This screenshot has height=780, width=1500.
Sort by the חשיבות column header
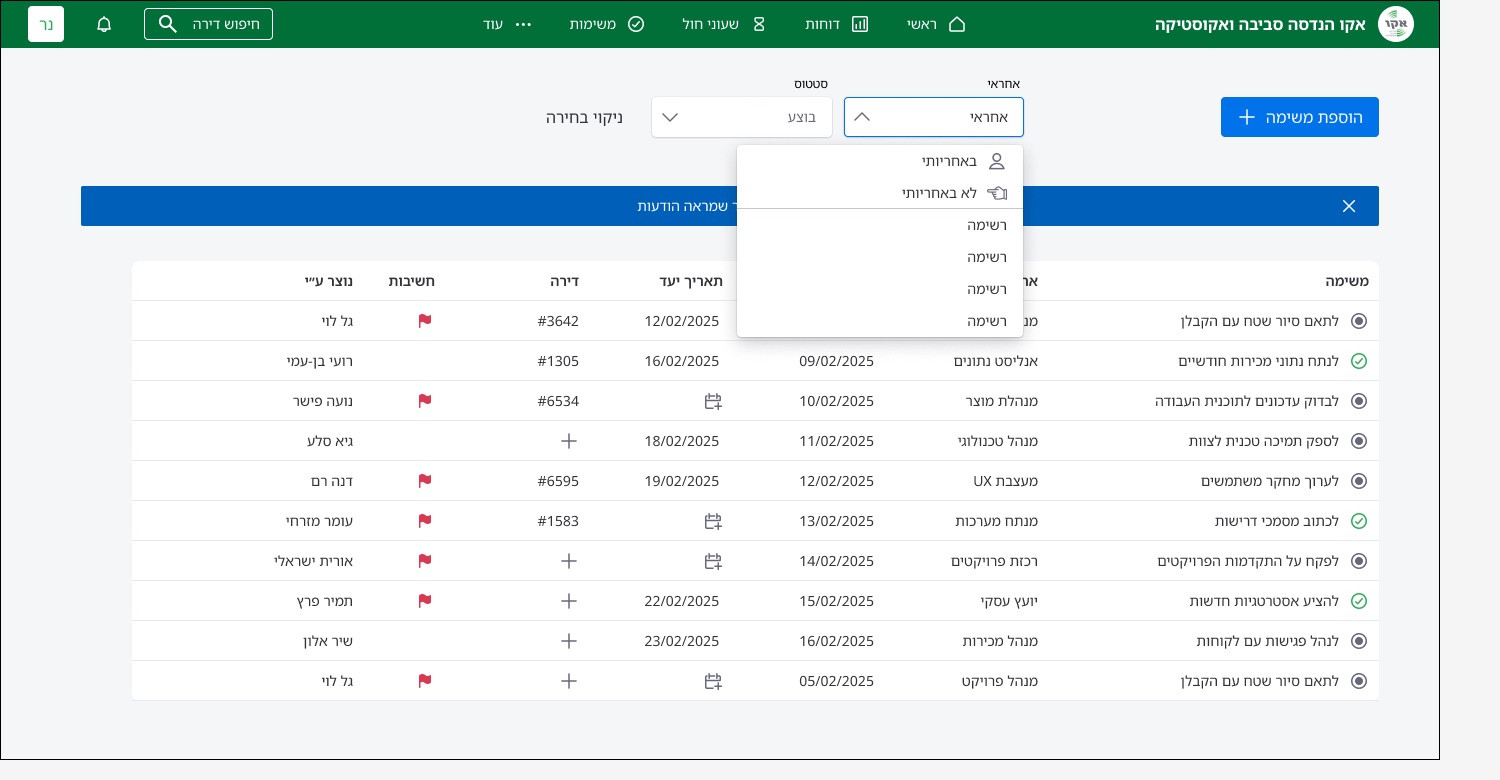tap(412, 281)
